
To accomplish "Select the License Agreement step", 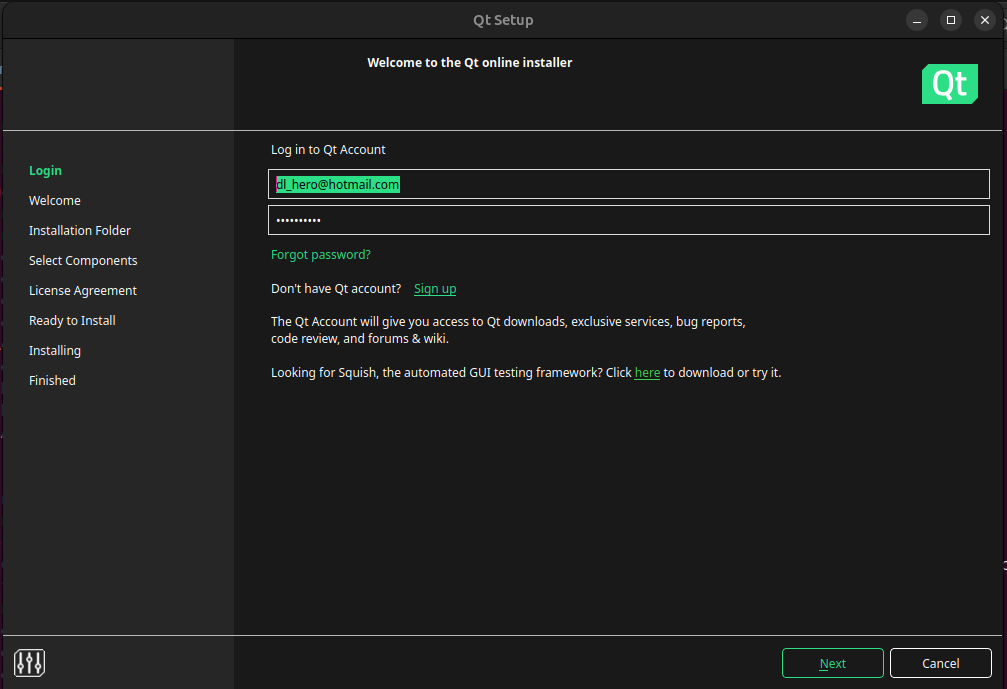I will click(x=83, y=291).
